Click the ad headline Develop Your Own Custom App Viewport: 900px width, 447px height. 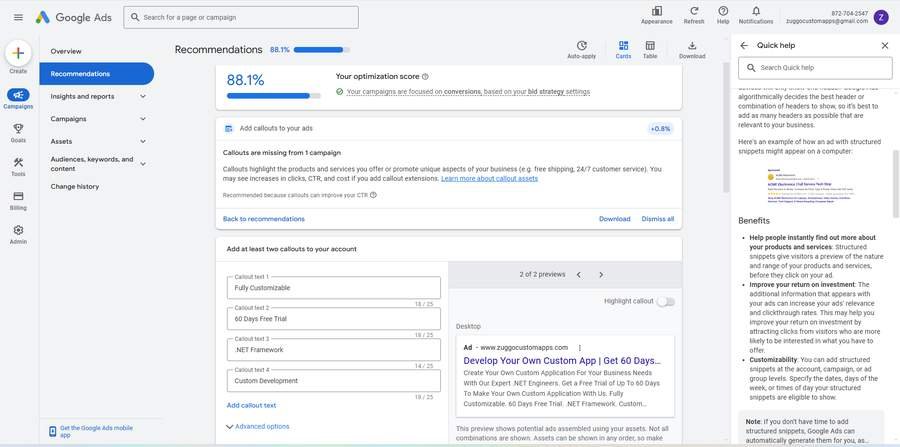[562, 361]
